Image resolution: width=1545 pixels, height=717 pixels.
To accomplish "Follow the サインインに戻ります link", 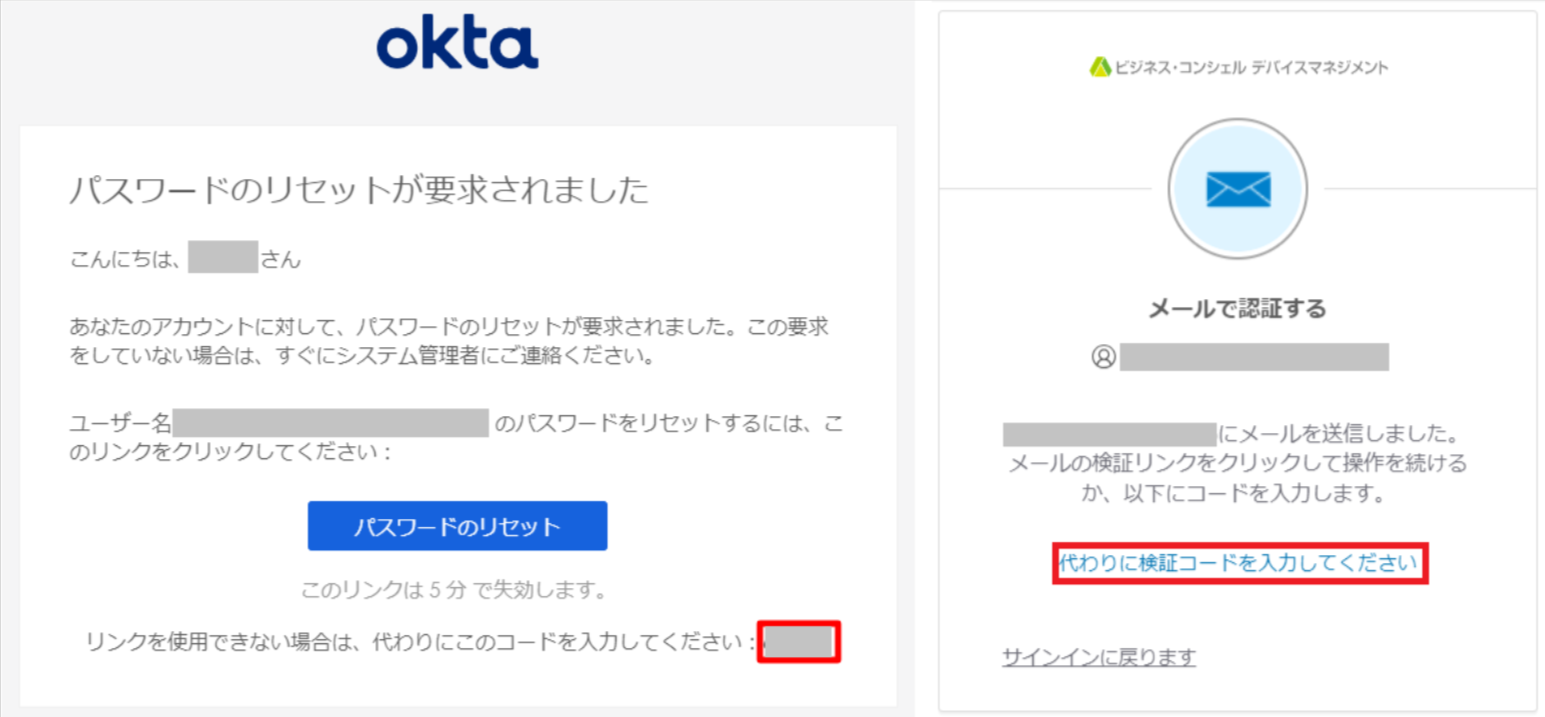I will [x=1099, y=657].
